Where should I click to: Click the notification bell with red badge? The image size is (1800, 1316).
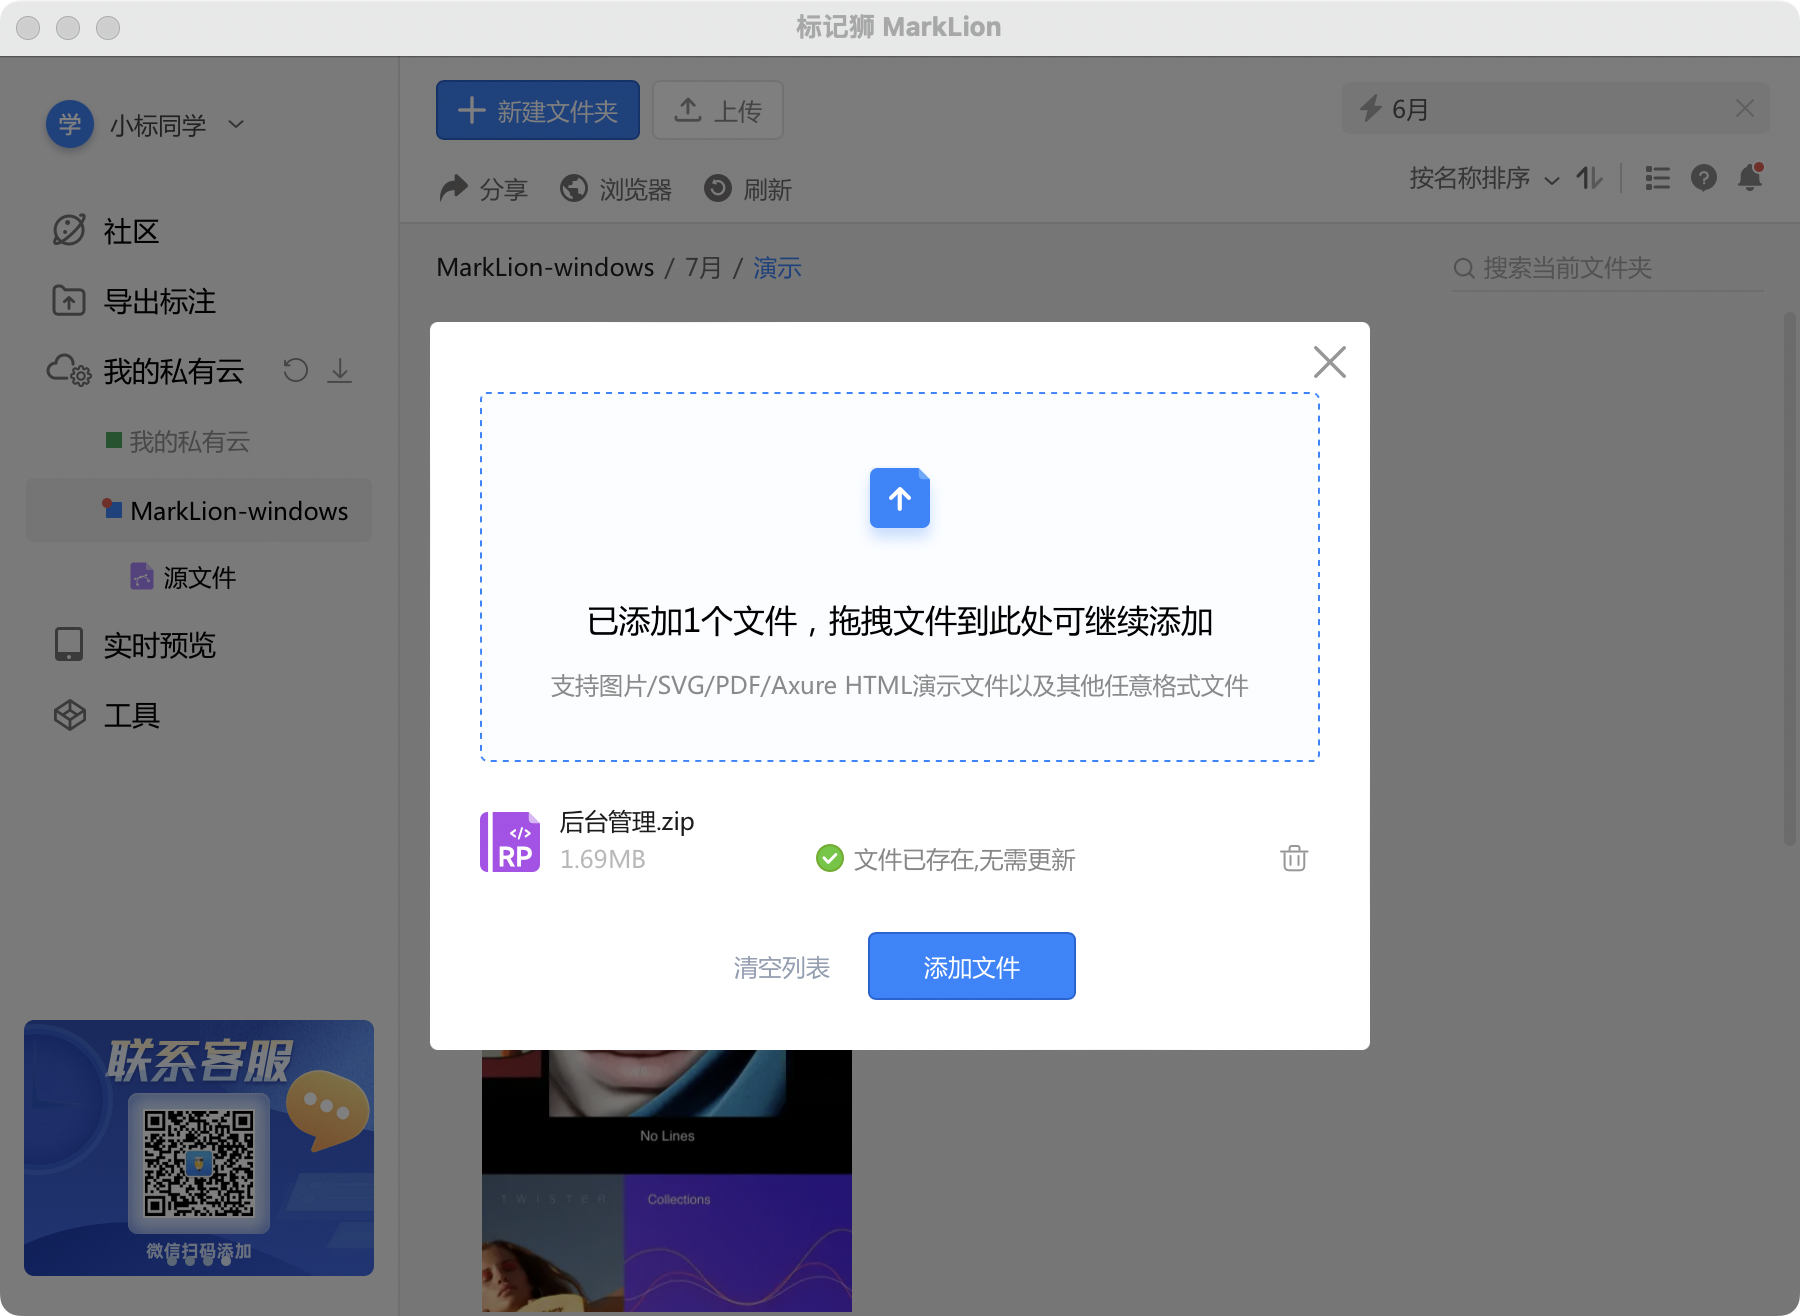1750,178
